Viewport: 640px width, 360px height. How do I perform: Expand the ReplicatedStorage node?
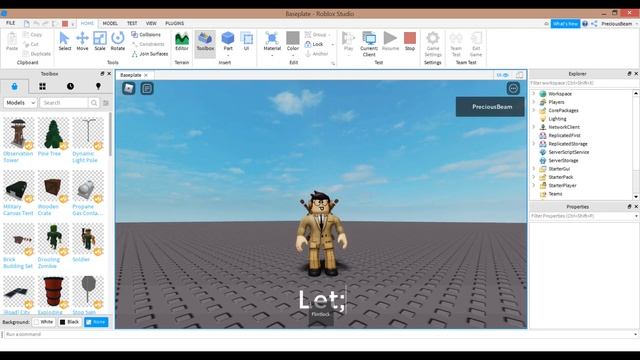[x=534, y=144]
